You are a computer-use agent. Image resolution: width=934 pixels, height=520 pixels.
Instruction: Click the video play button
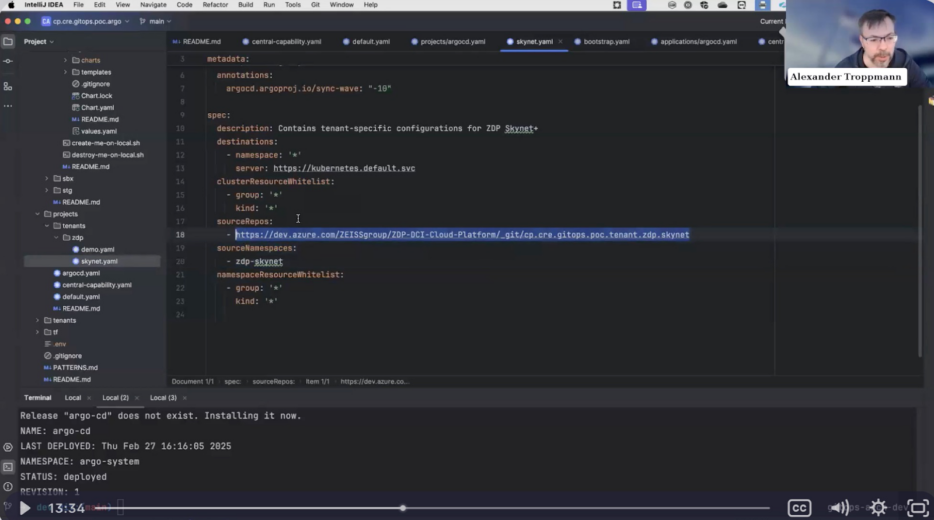tap(24, 508)
